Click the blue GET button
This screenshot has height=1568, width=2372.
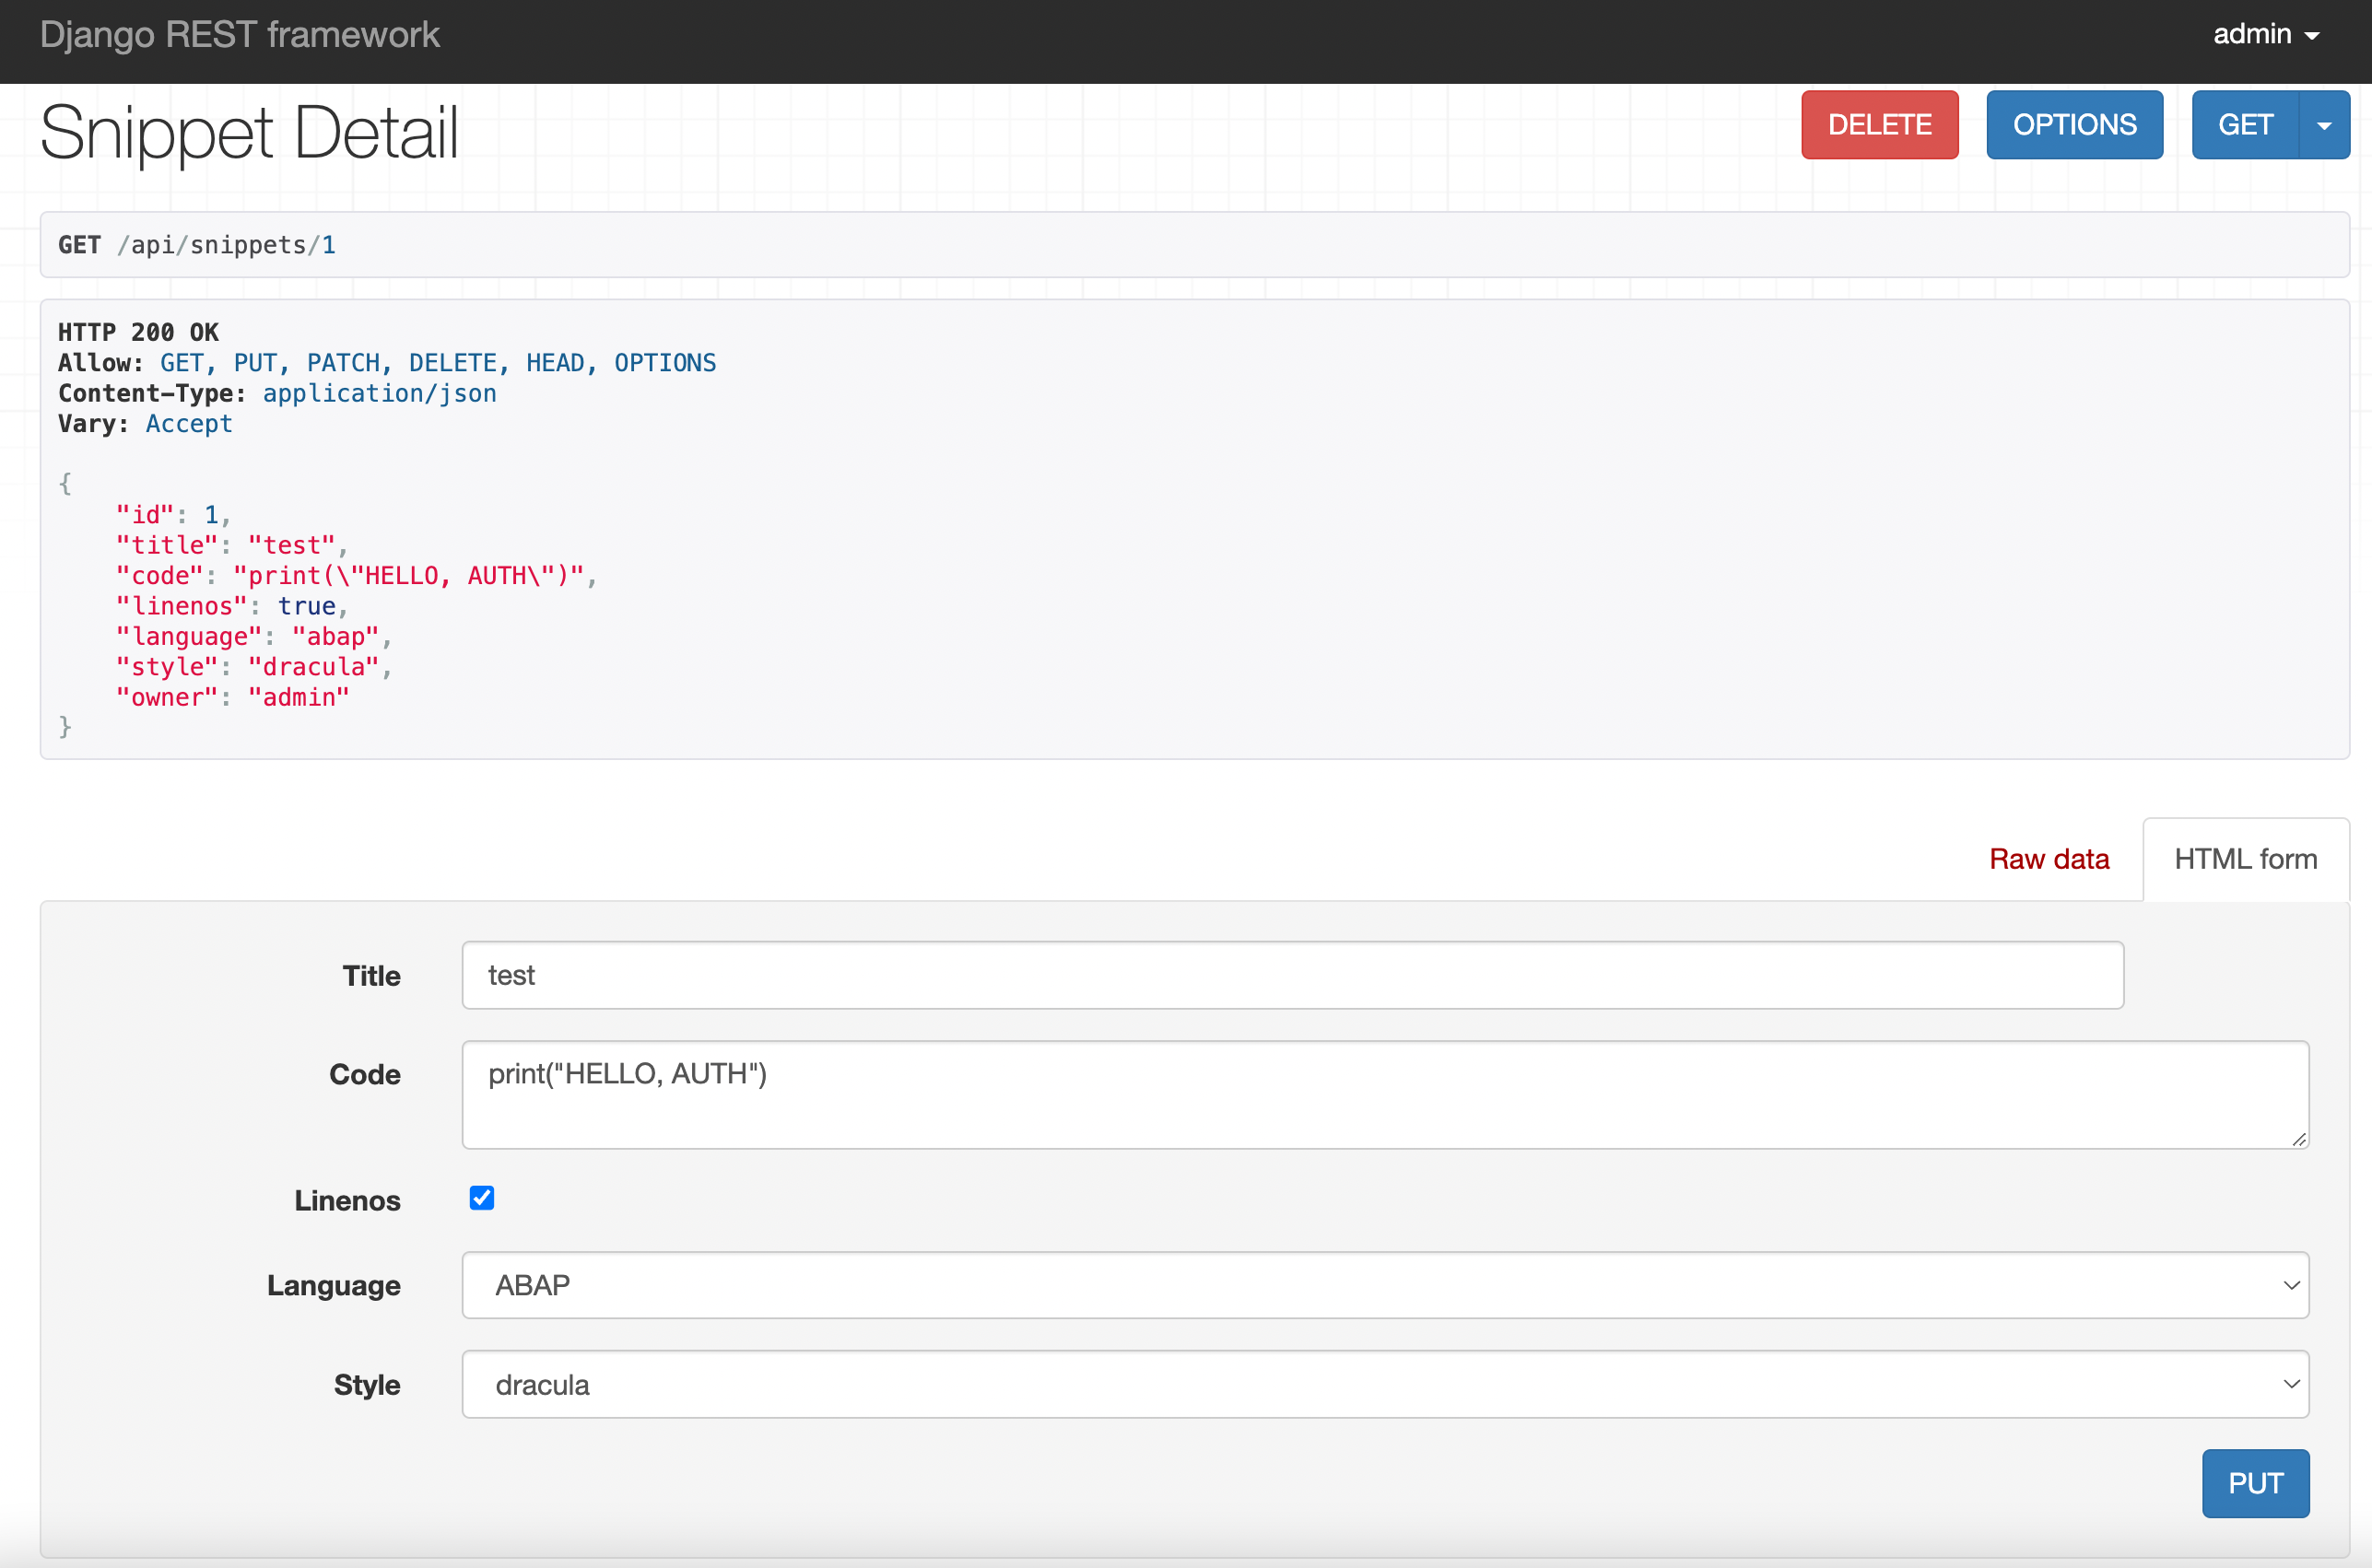2245,125
